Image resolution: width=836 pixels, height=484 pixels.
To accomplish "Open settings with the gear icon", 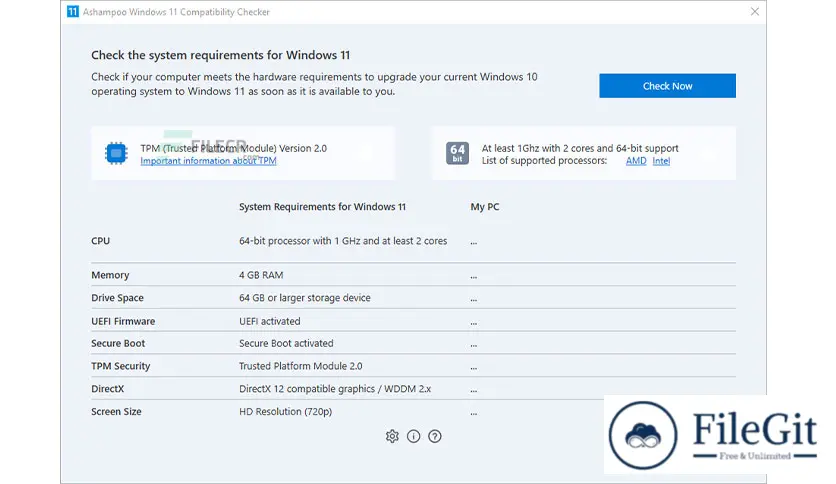I will [x=392, y=436].
